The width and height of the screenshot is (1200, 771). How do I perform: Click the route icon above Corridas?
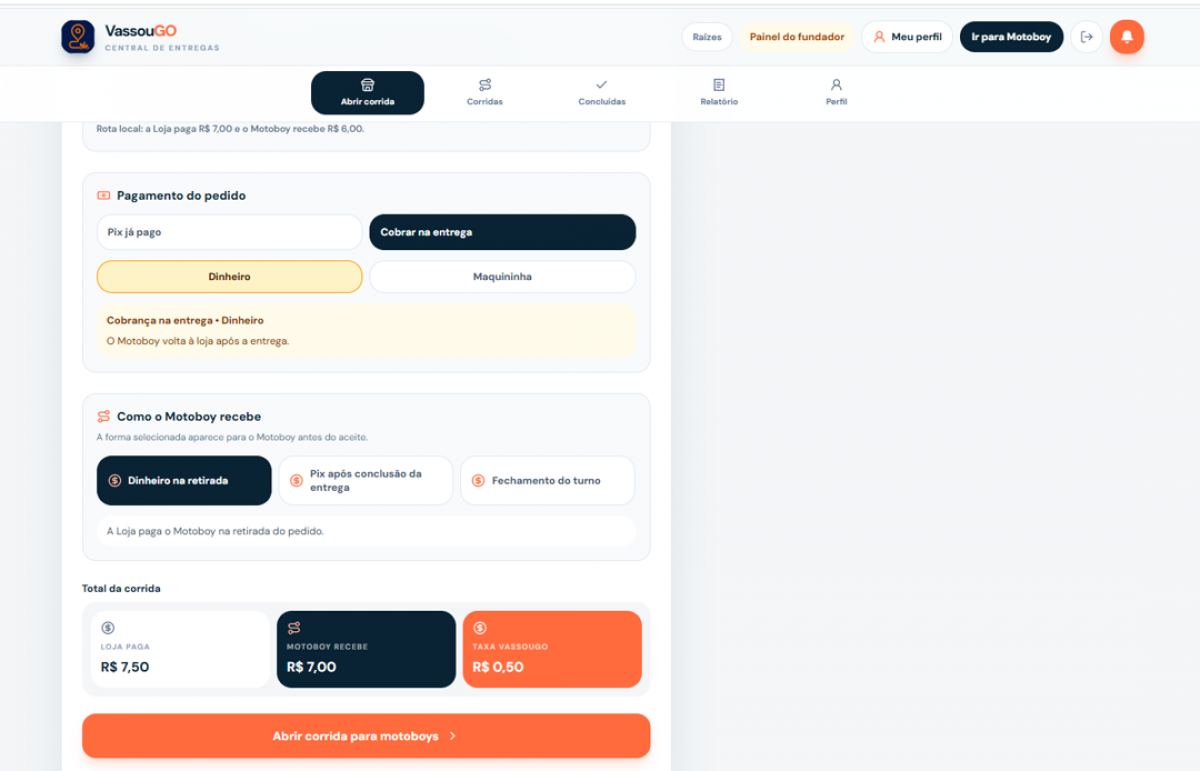point(485,85)
